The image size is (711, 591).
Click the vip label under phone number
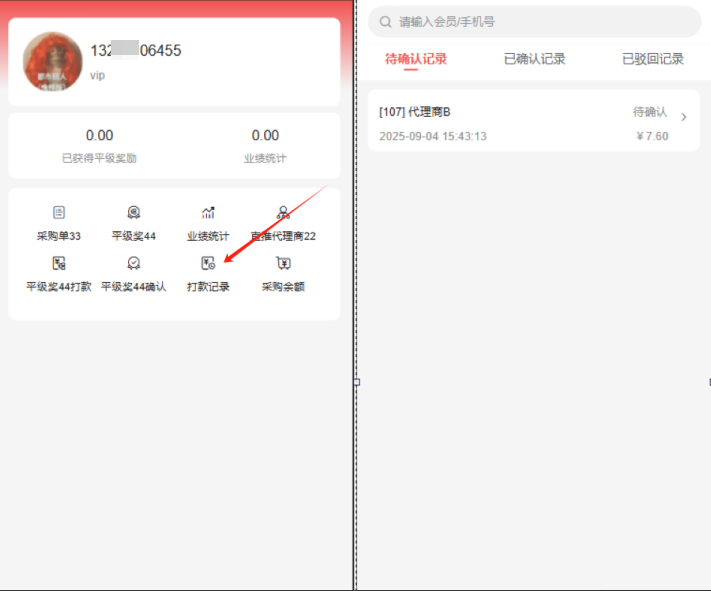(97, 75)
